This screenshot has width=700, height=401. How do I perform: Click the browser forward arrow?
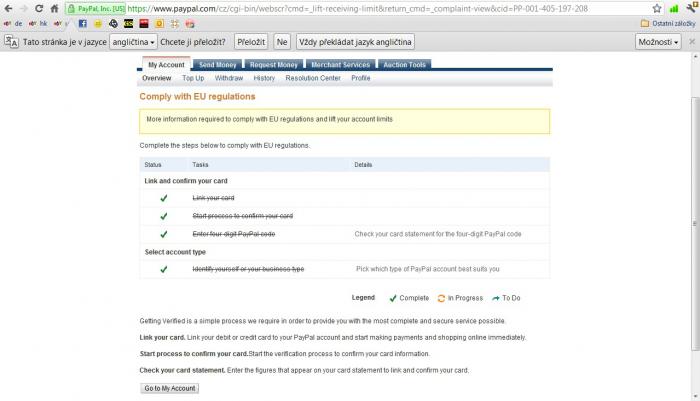point(24,8)
